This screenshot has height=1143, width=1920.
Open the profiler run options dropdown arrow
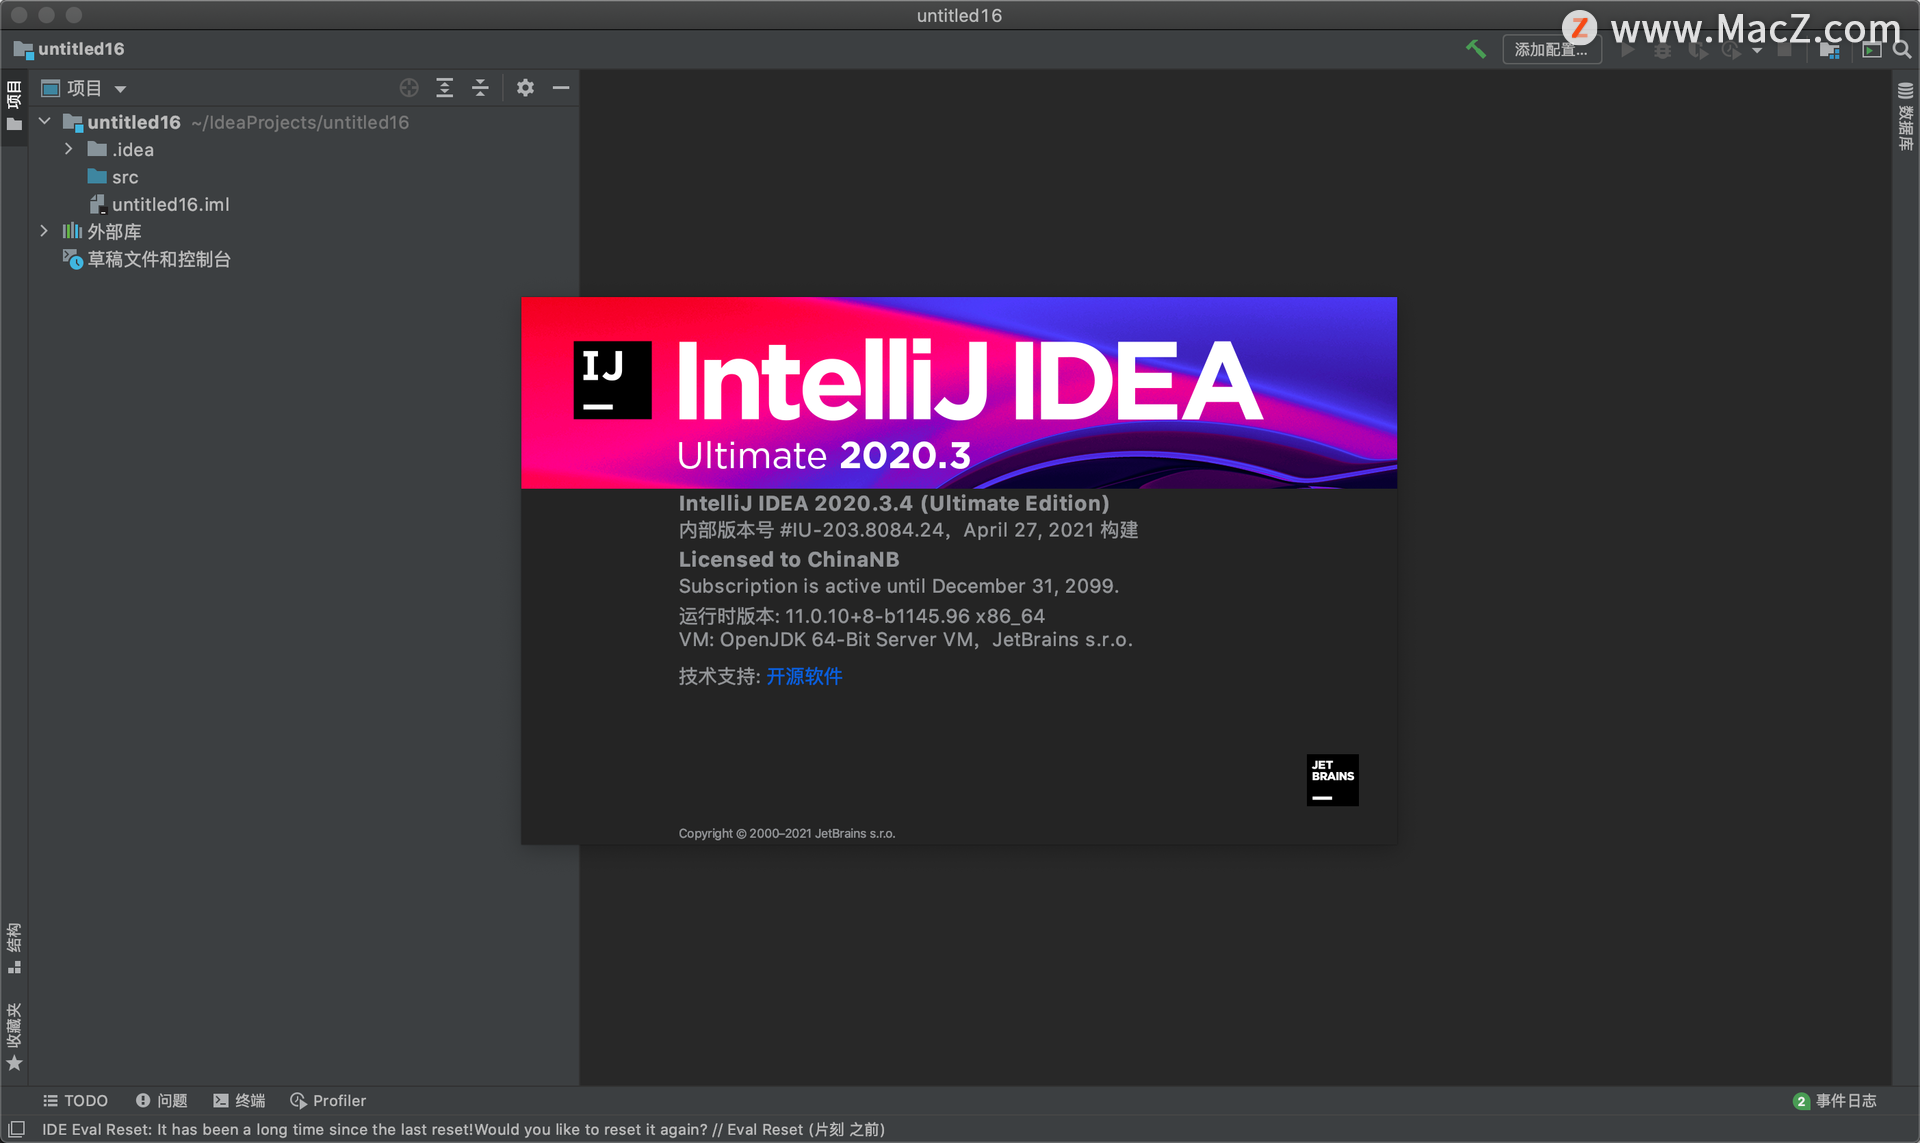coord(1757,50)
